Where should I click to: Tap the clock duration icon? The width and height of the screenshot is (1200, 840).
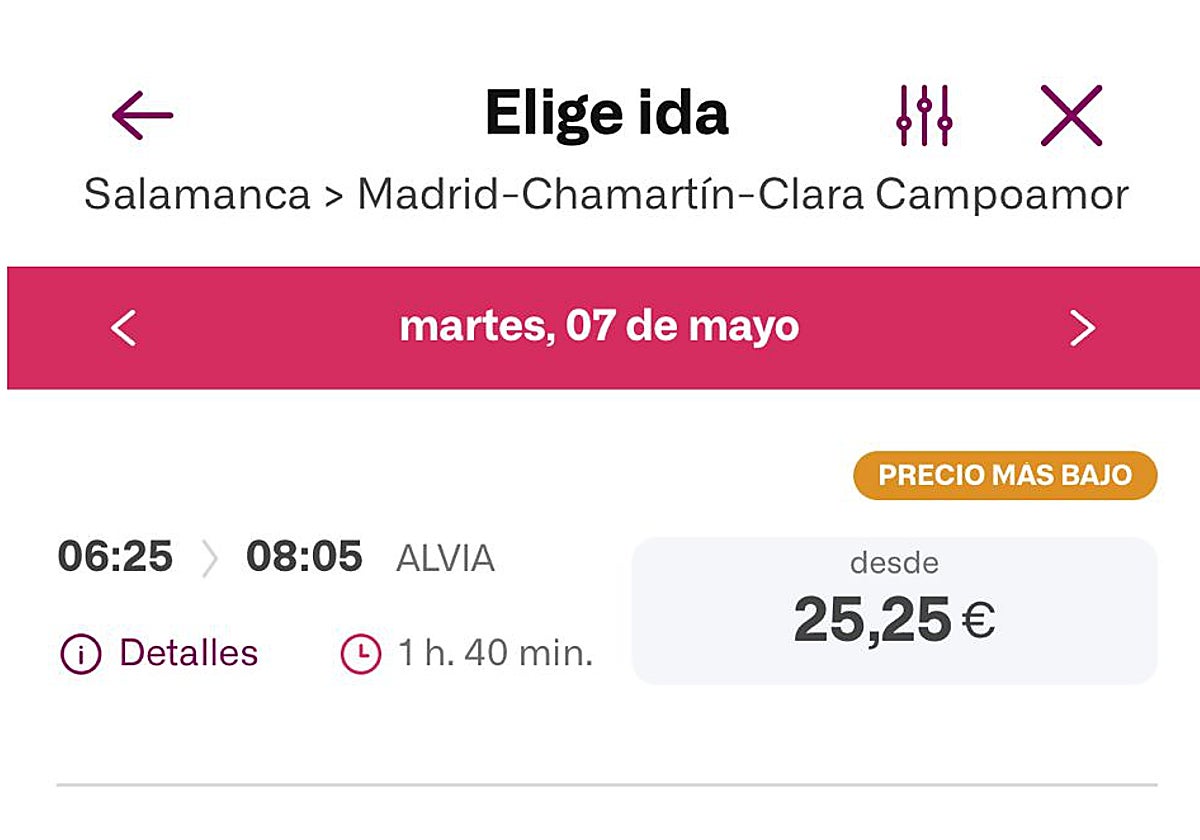(x=361, y=655)
